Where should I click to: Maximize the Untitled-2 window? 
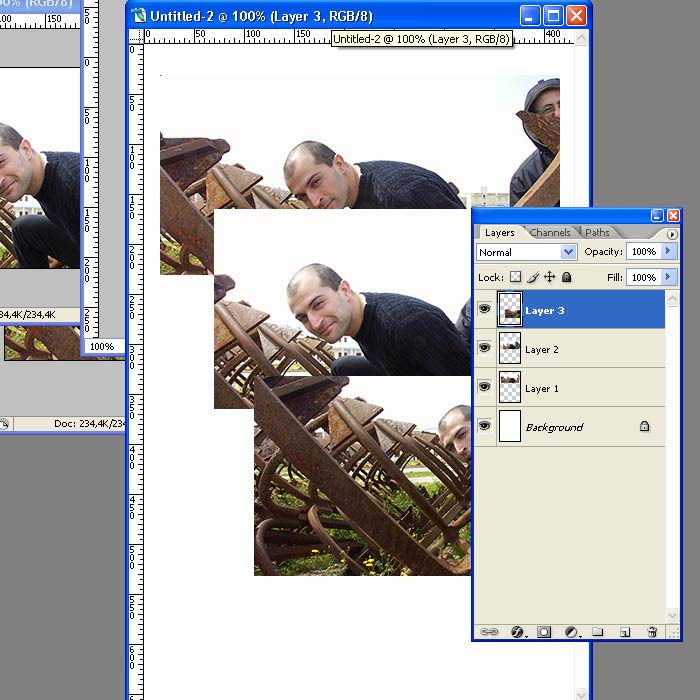pyautogui.click(x=553, y=16)
